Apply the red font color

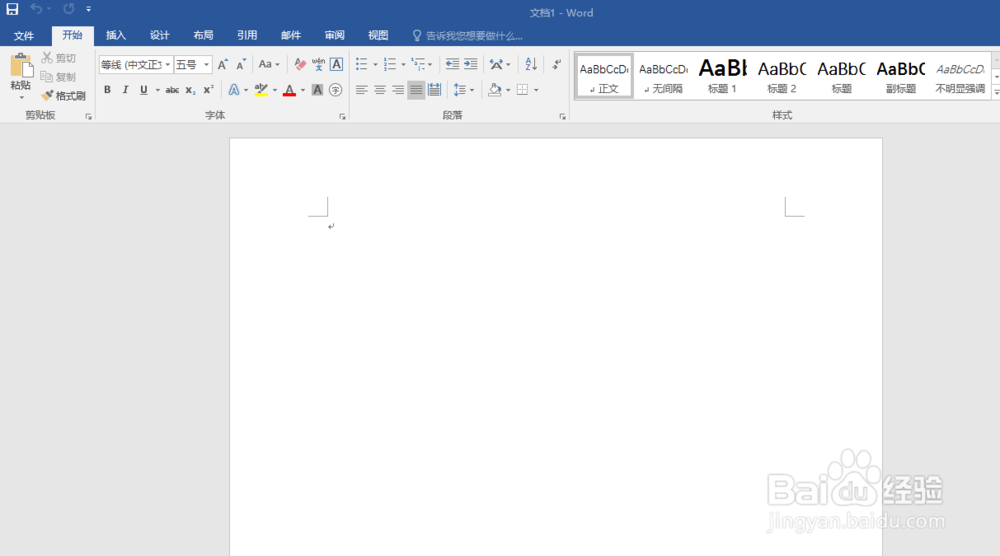tap(290, 90)
